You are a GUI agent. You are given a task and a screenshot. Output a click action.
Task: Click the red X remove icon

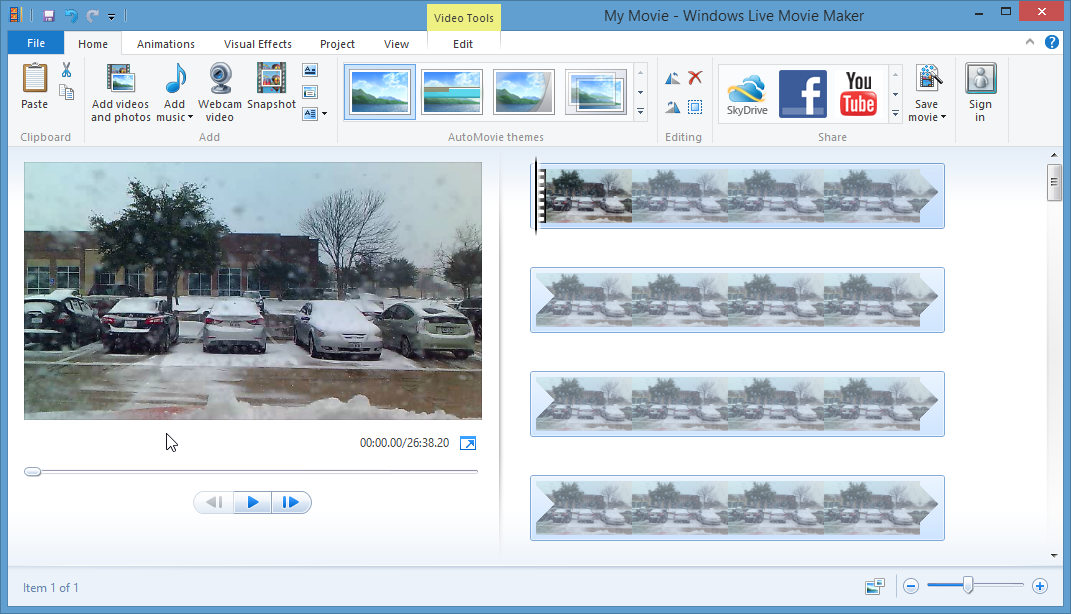[x=695, y=78]
